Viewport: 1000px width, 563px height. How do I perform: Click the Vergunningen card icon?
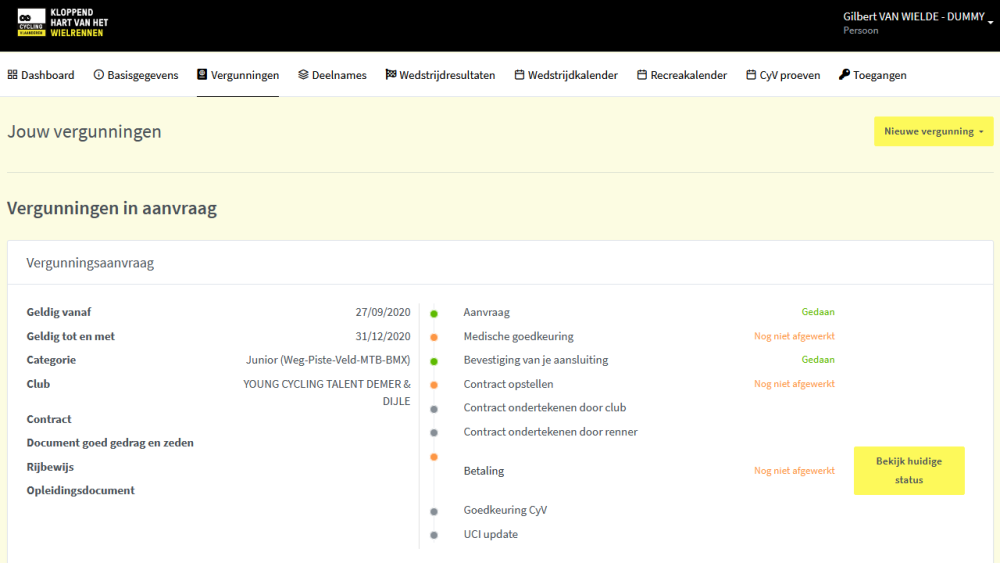coord(202,75)
